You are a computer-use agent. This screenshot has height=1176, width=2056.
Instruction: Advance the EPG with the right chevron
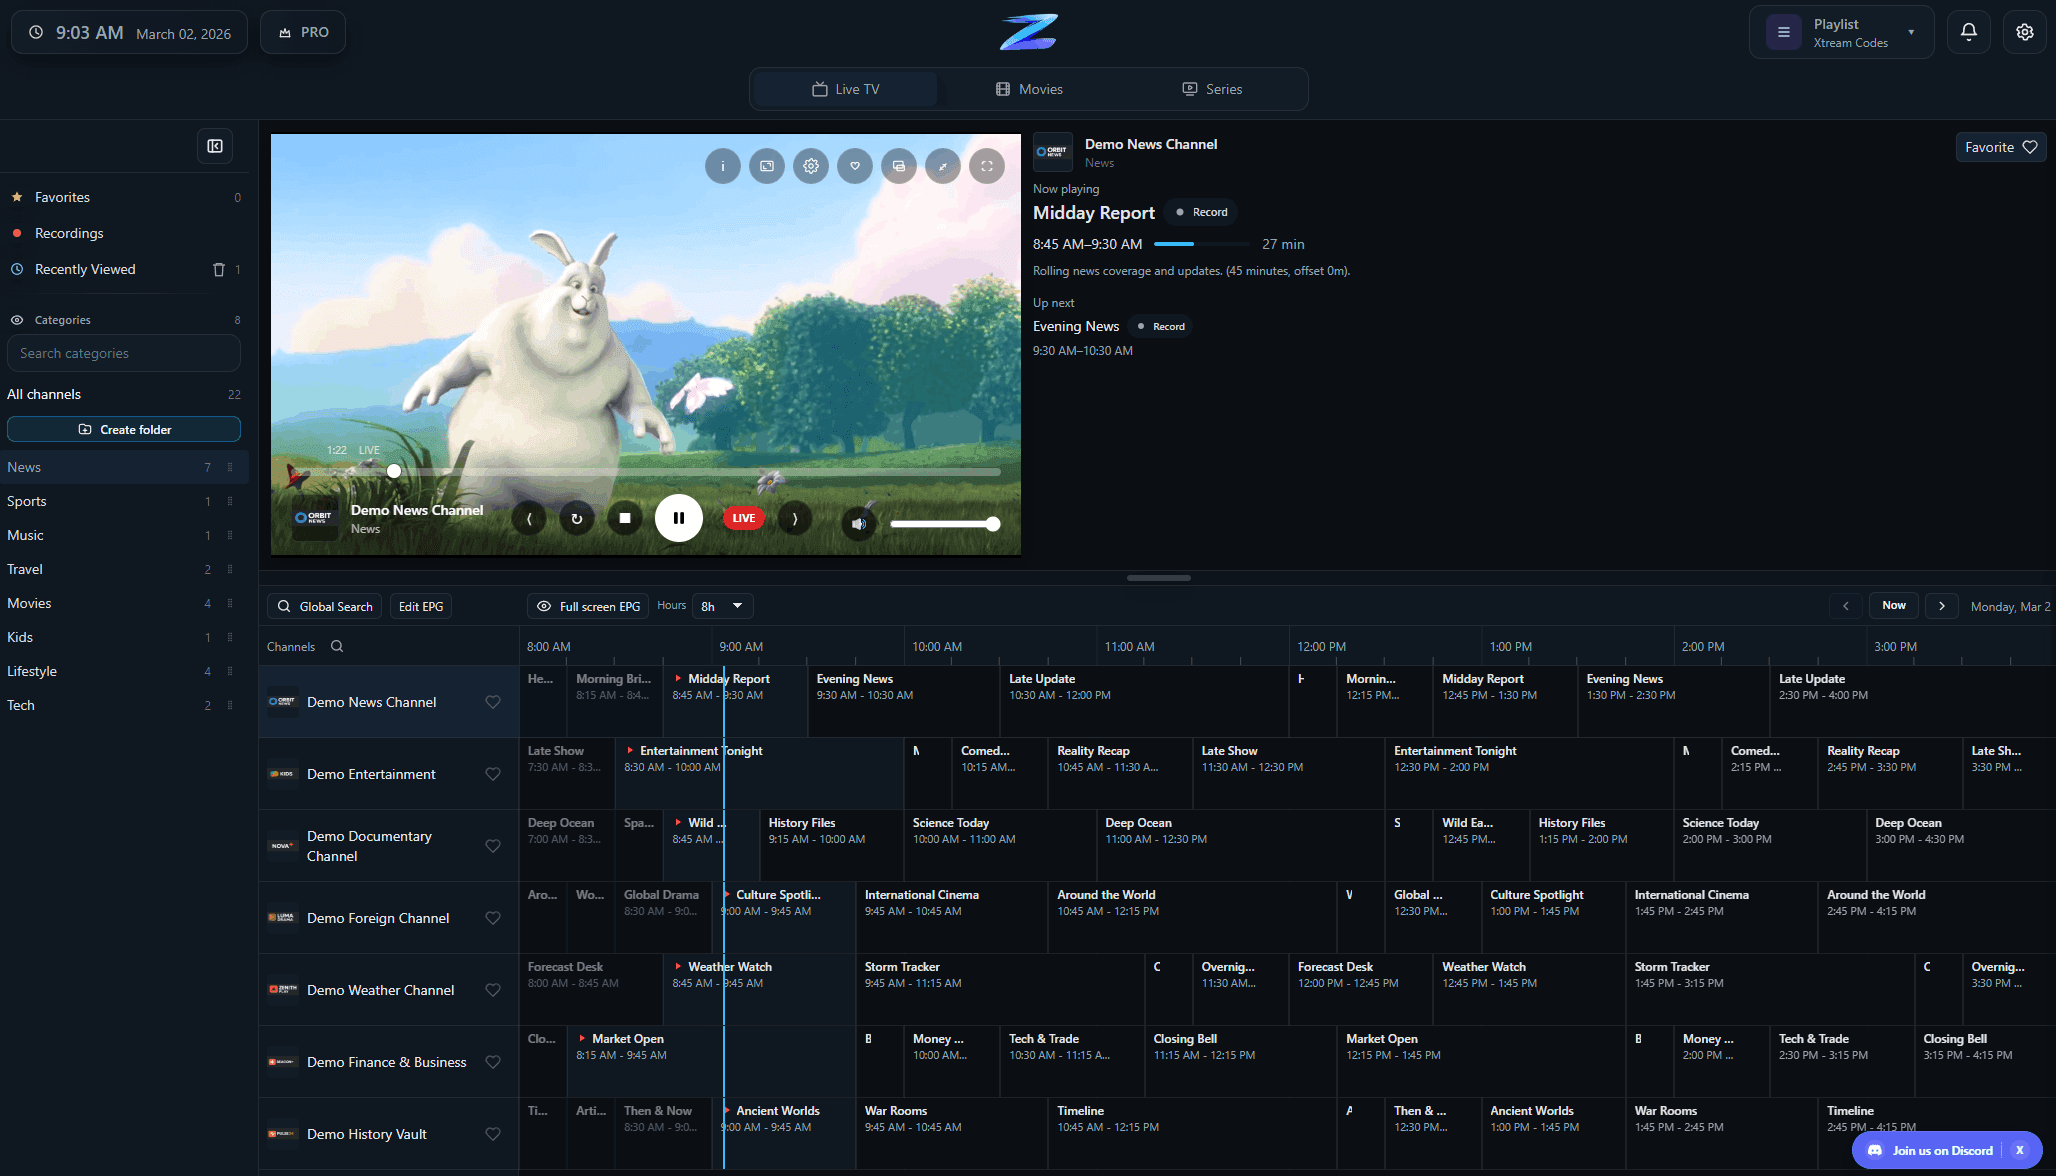point(1941,606)
